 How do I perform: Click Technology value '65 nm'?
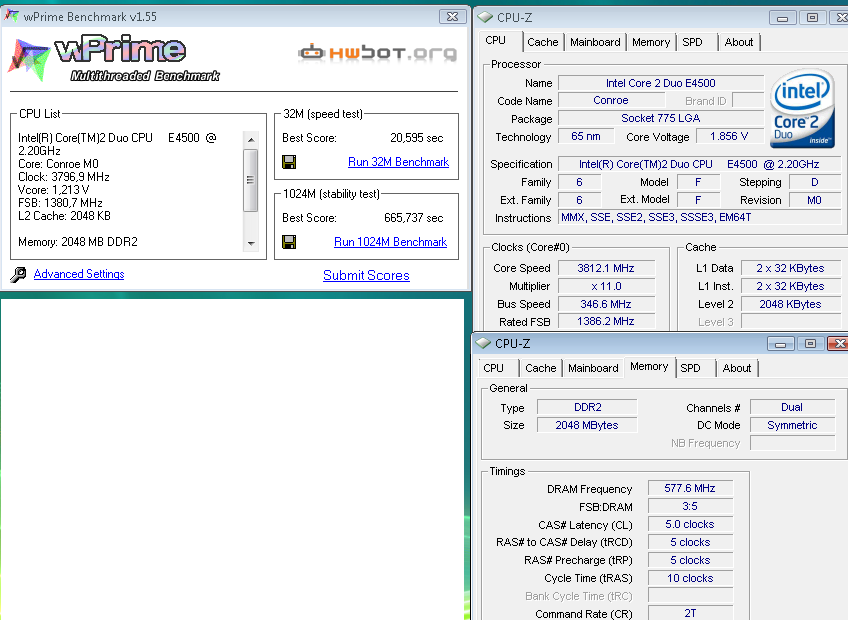pos(586,136)
